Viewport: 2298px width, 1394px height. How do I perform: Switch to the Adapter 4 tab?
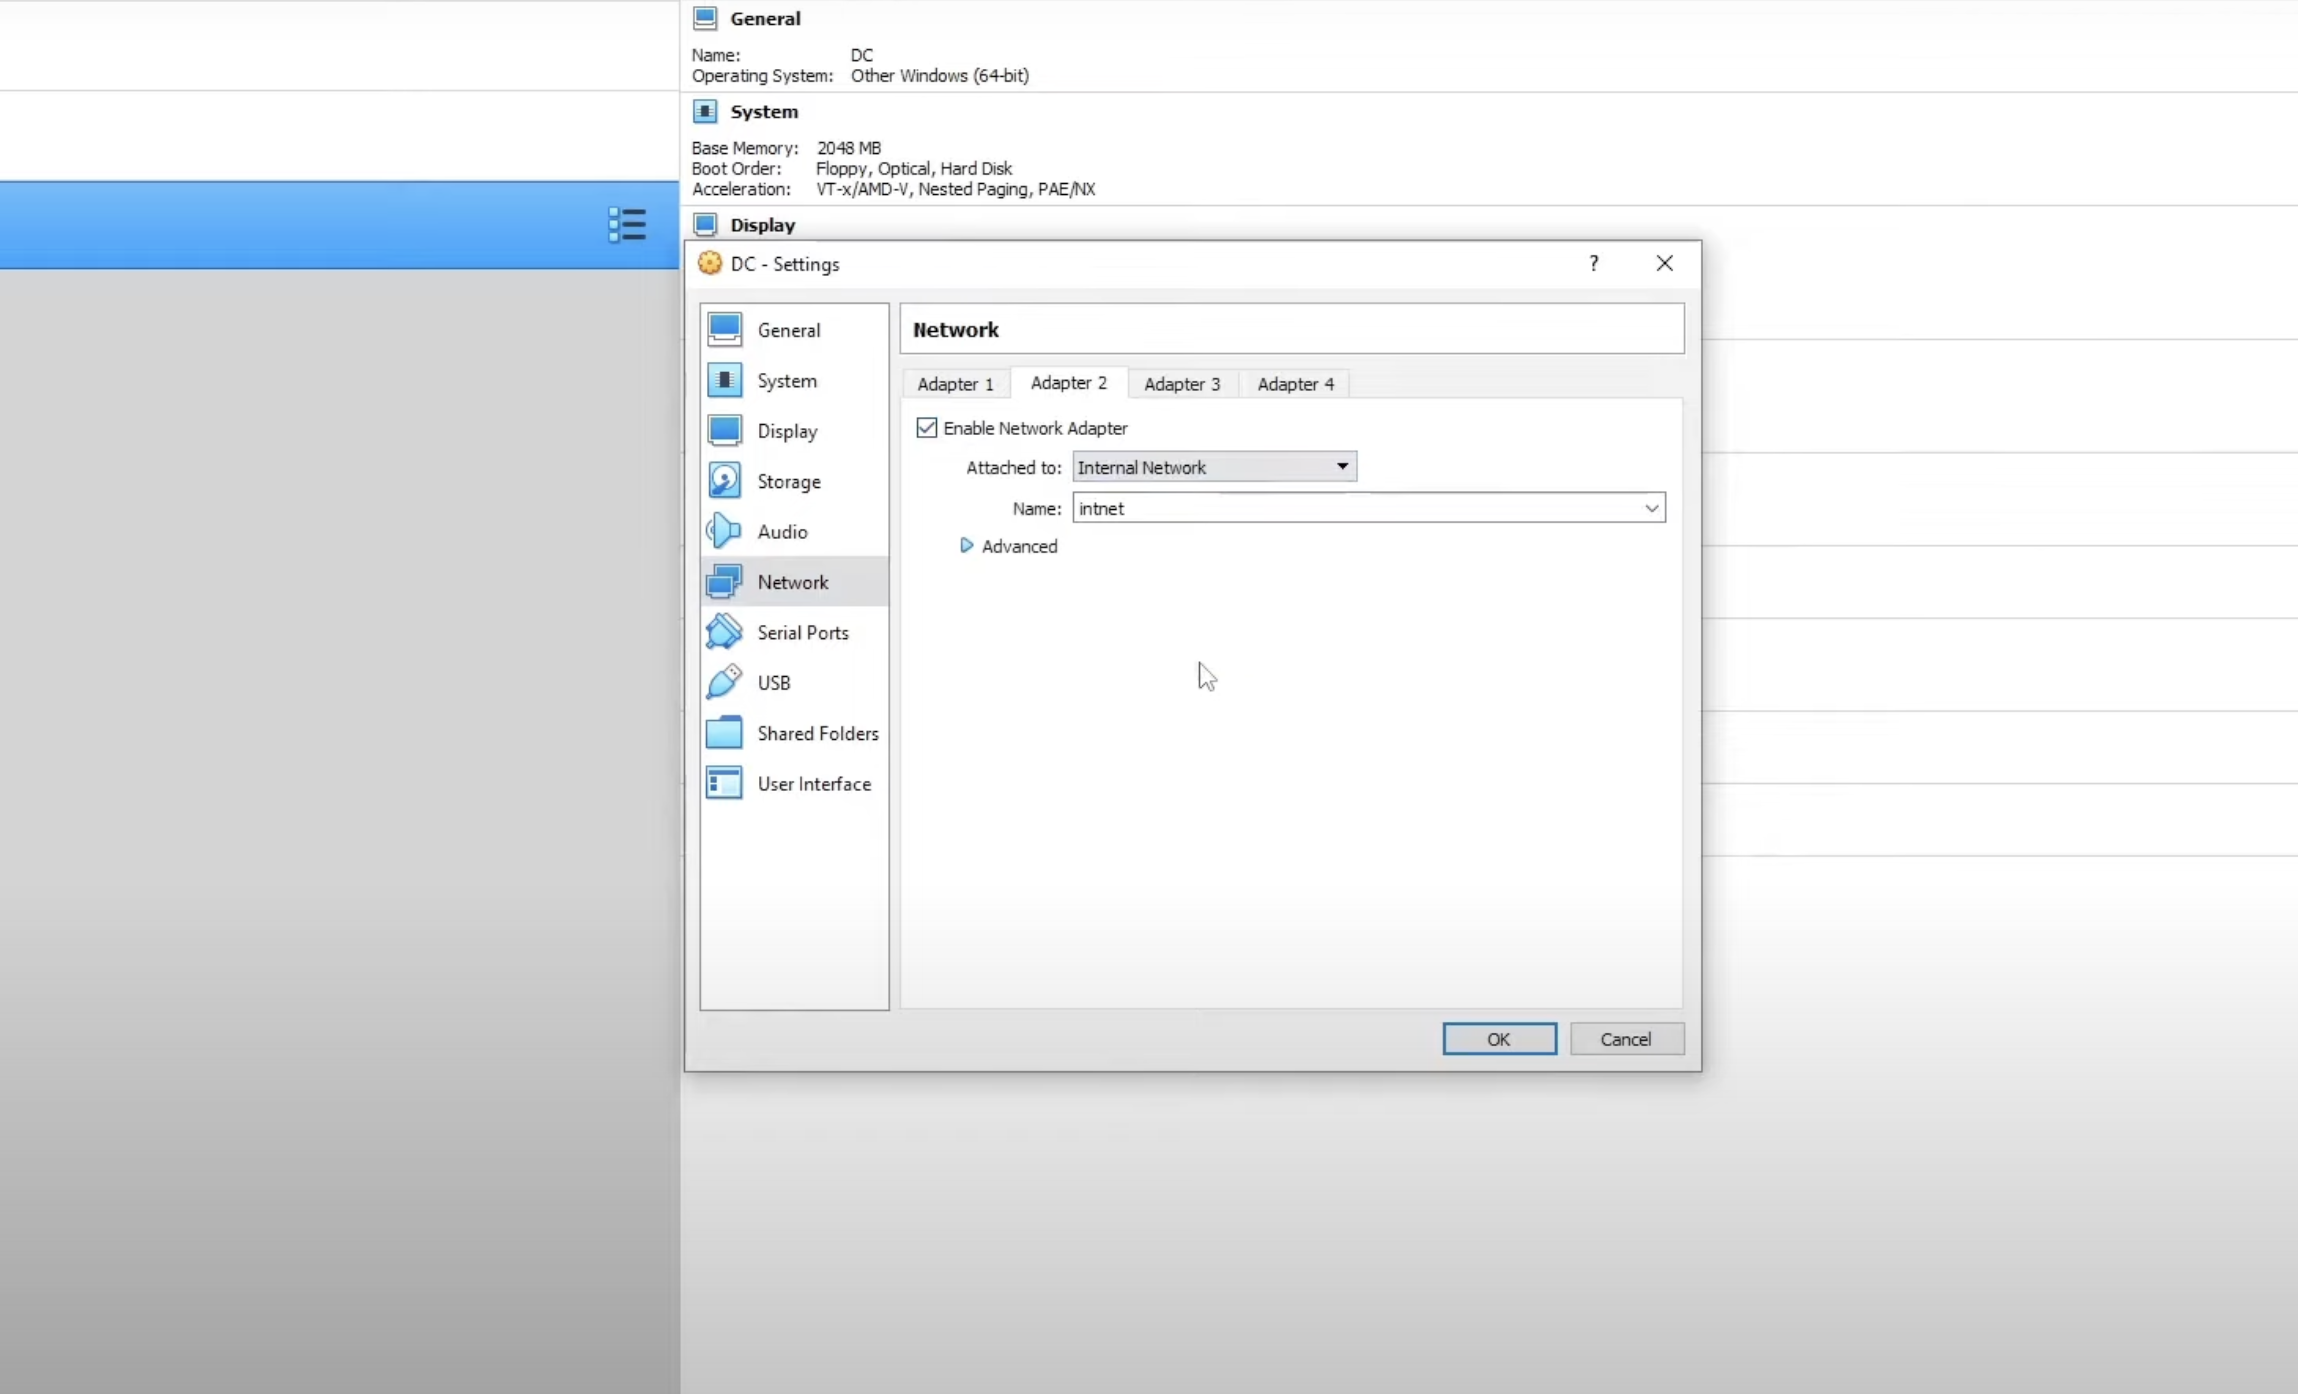tap(1295, 384)
